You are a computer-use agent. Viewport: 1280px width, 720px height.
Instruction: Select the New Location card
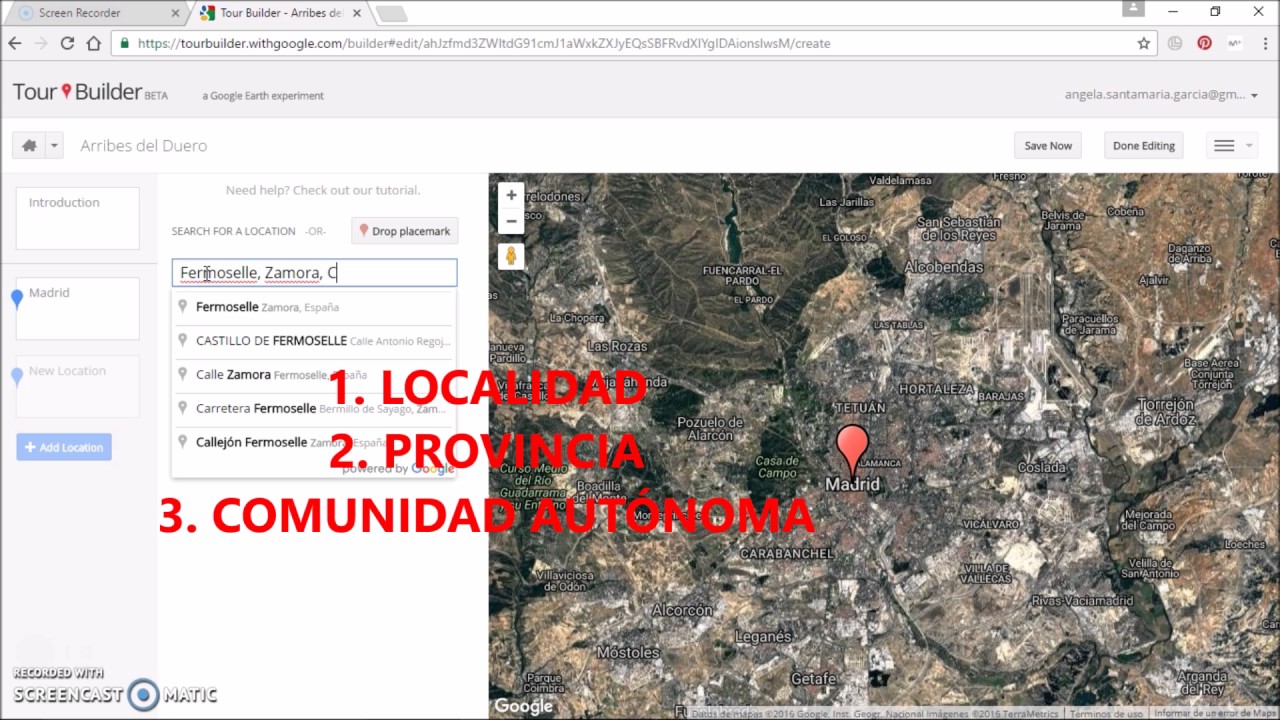tap(78, 386)
